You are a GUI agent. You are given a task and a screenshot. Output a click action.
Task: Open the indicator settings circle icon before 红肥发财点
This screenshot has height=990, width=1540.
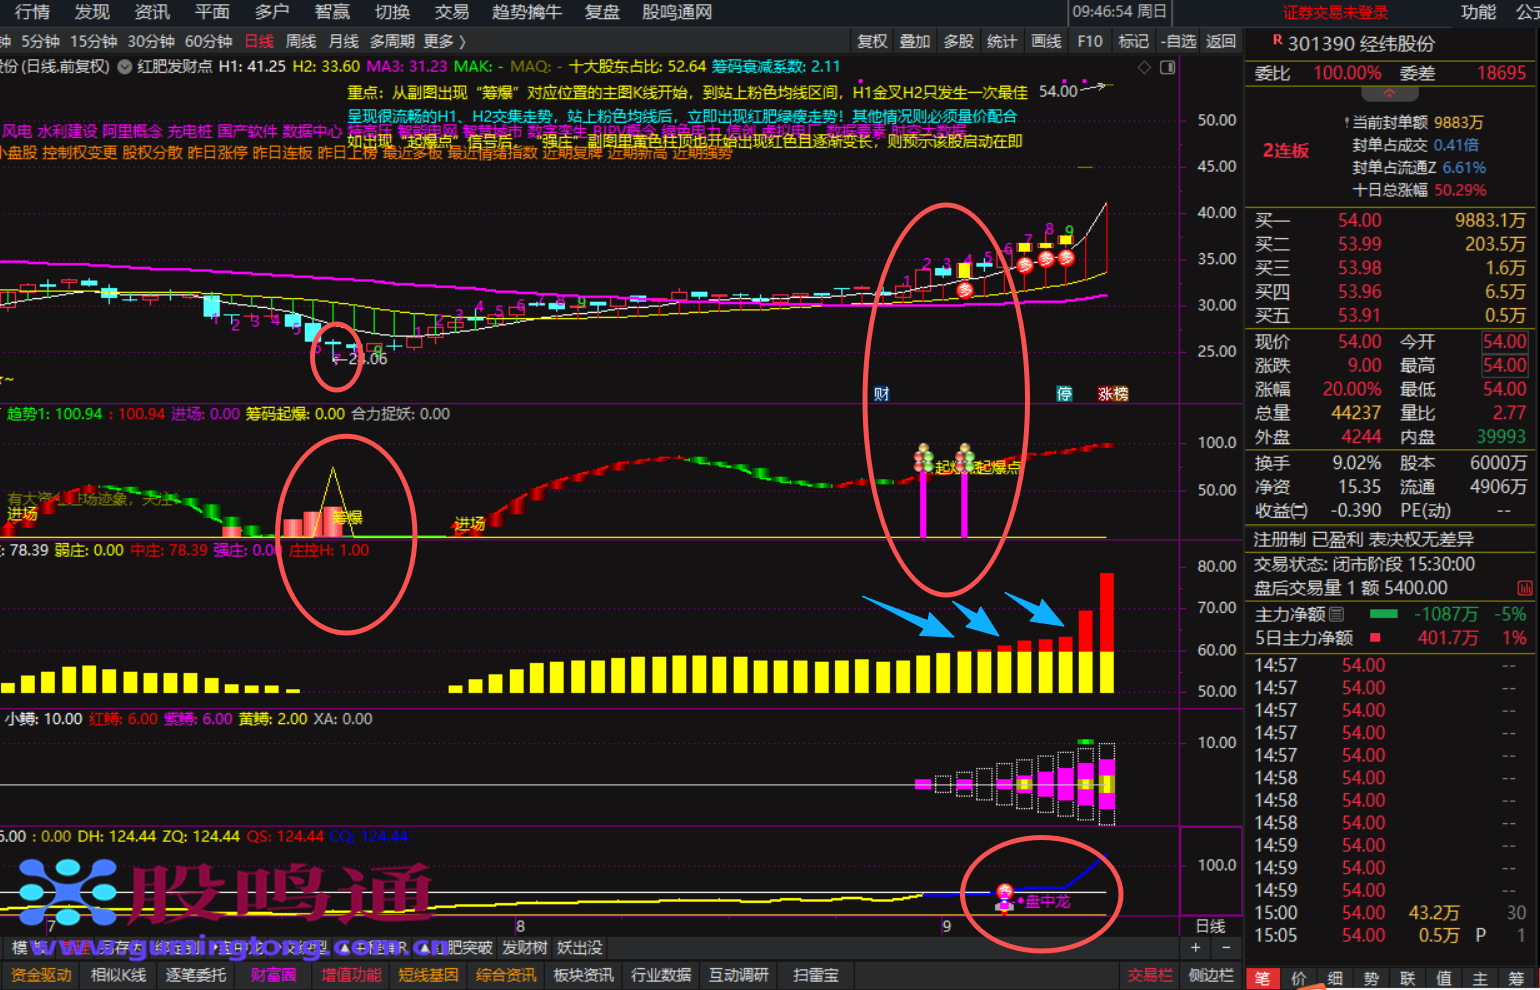(125, 67)
